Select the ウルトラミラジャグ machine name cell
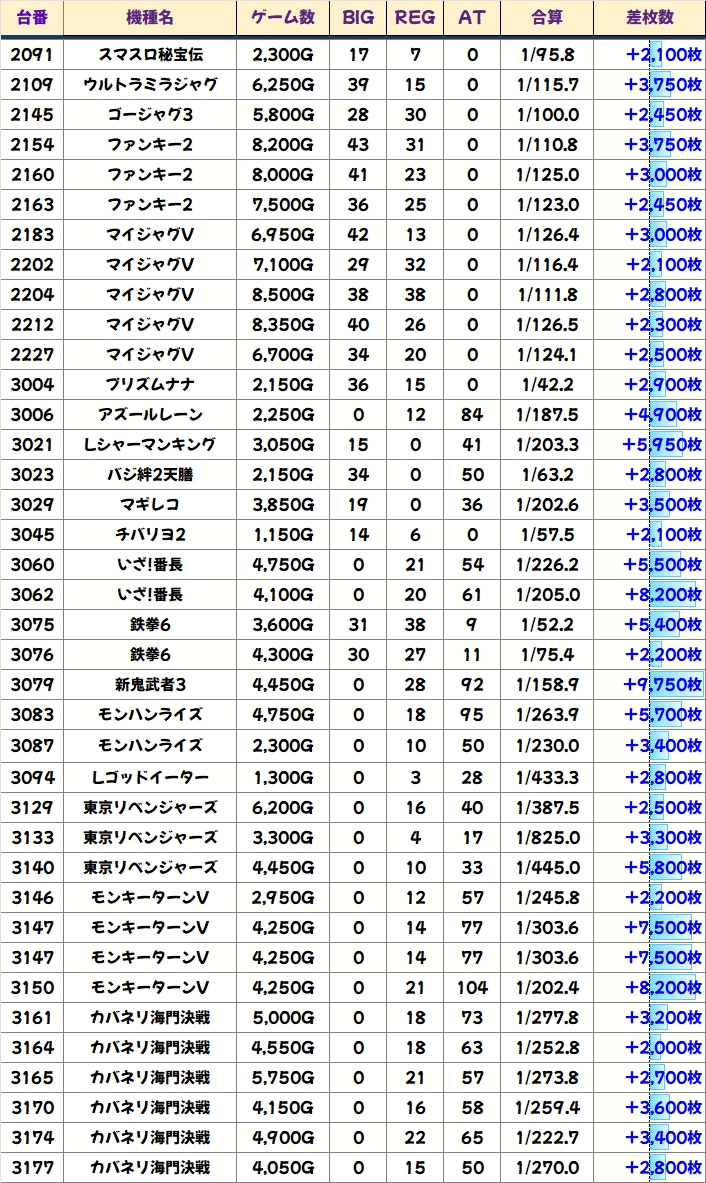706x1183 pixels. pos(150,85)
